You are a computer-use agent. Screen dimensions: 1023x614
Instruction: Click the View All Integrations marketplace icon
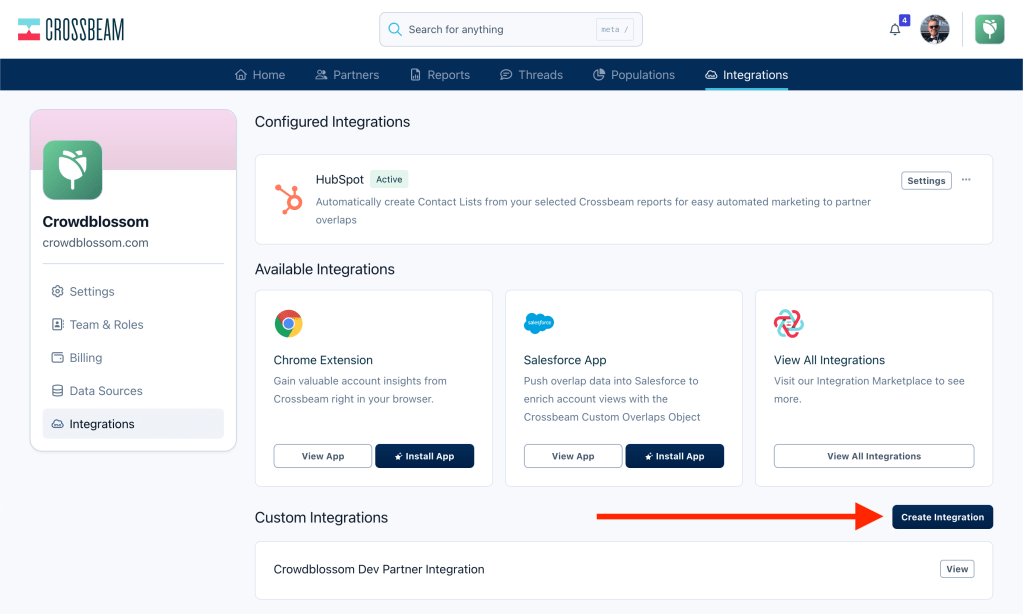tap(789, 323)
